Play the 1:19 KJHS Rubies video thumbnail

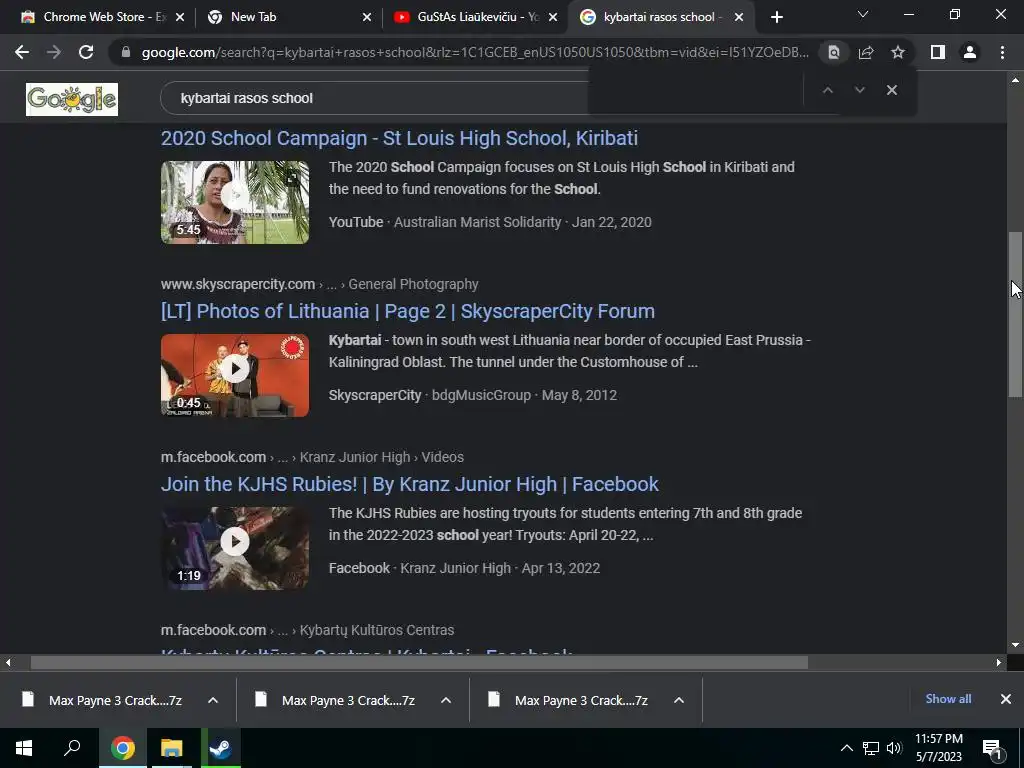pos(234,549)
